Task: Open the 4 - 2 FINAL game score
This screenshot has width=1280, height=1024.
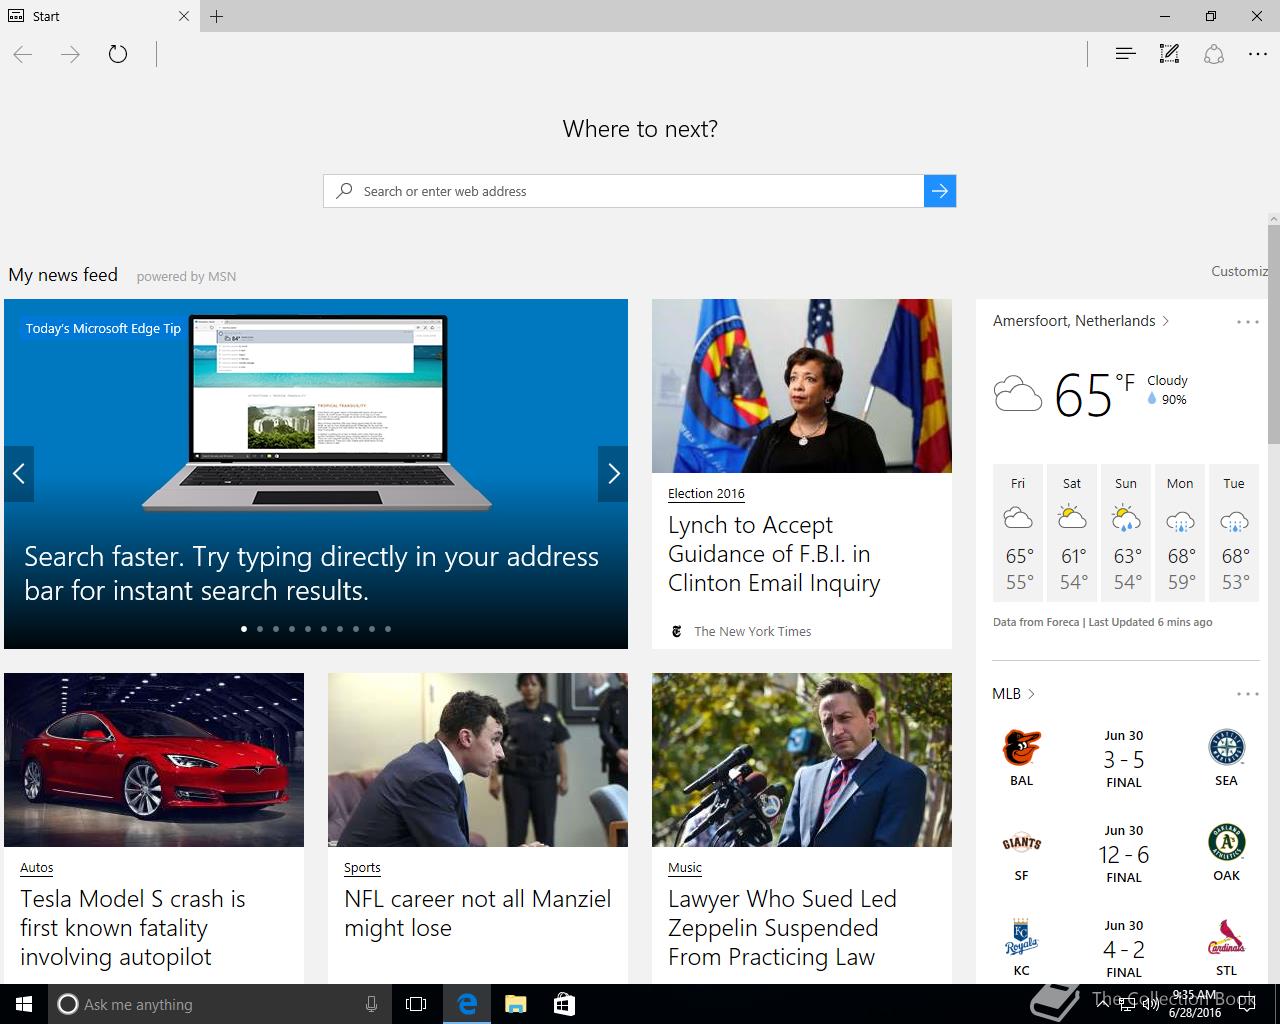Action: pos(1124,950)
